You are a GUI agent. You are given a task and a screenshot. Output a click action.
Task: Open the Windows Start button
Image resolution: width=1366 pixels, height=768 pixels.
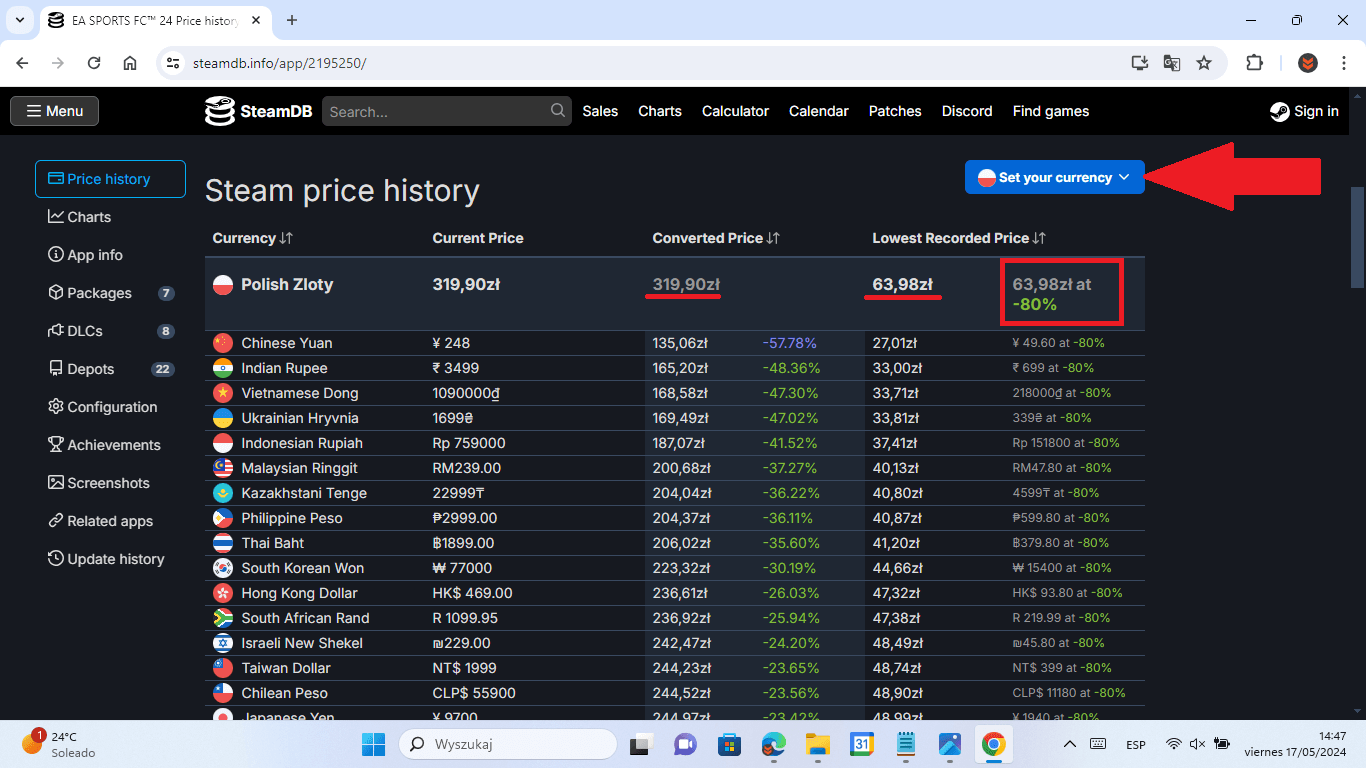pyautogui.click(x=373, y=744)
